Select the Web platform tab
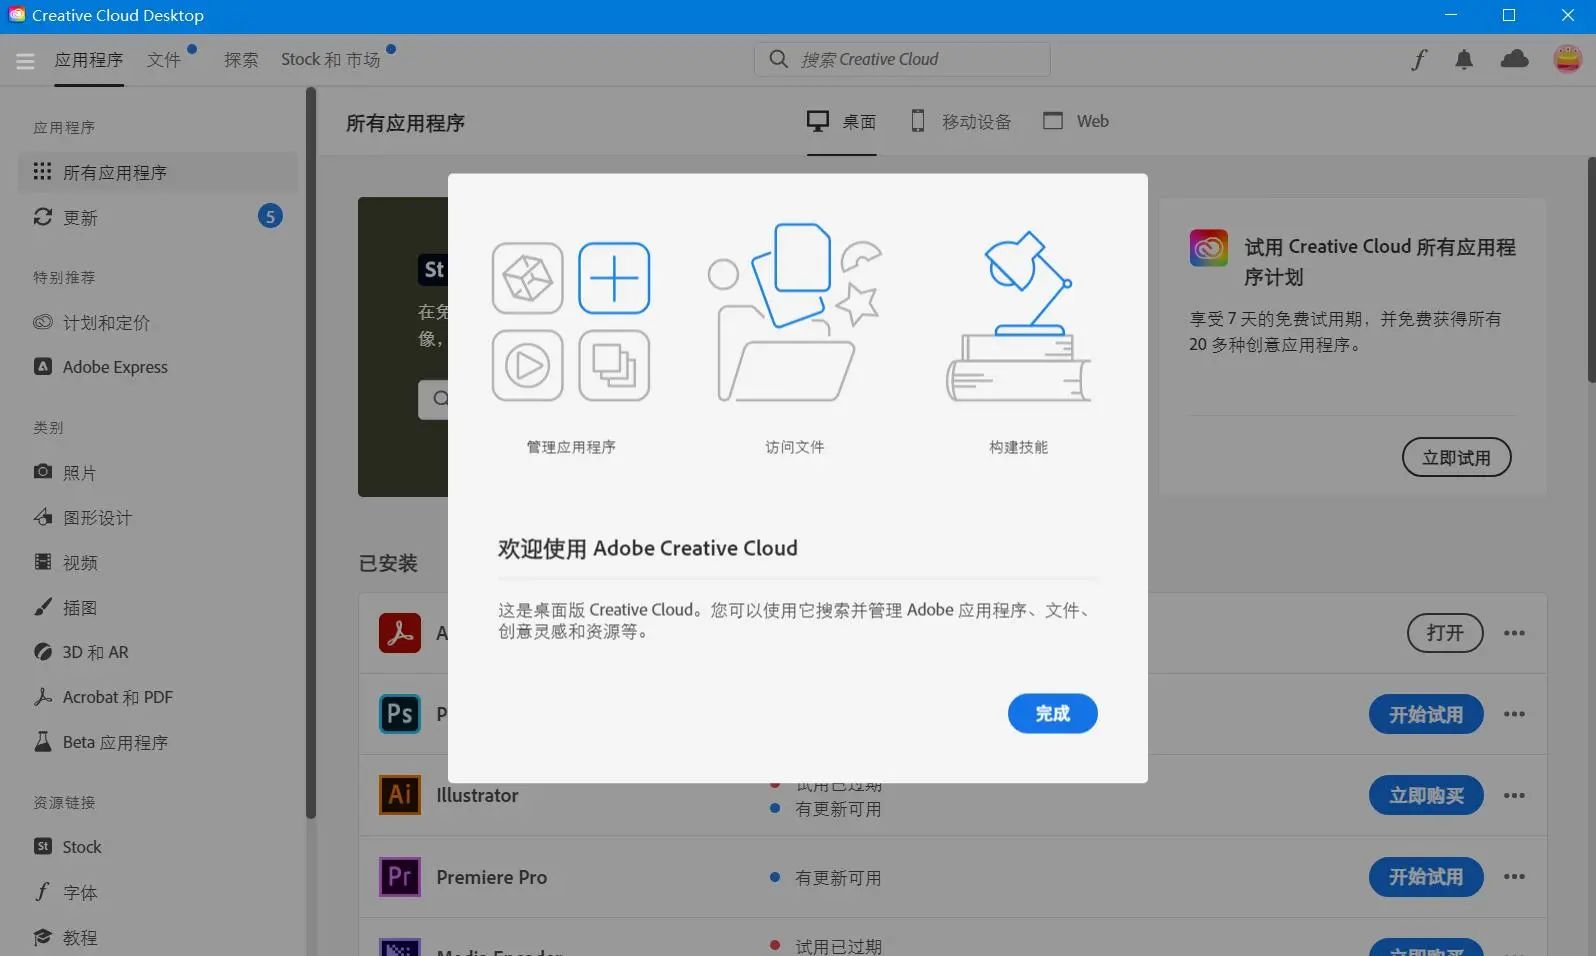Screen dimensions: 1596x956 [x=1075, y=121]
